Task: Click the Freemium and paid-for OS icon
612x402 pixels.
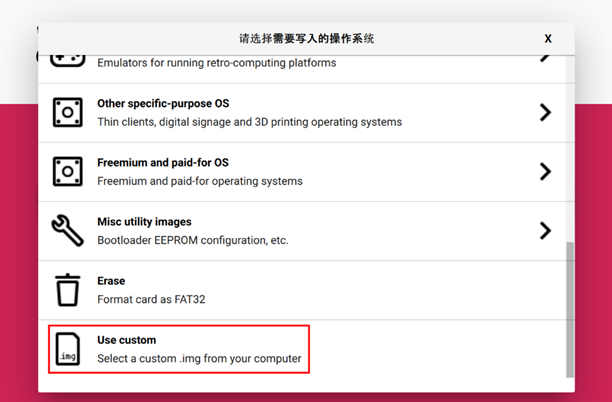Action: [x=67, y=171]
